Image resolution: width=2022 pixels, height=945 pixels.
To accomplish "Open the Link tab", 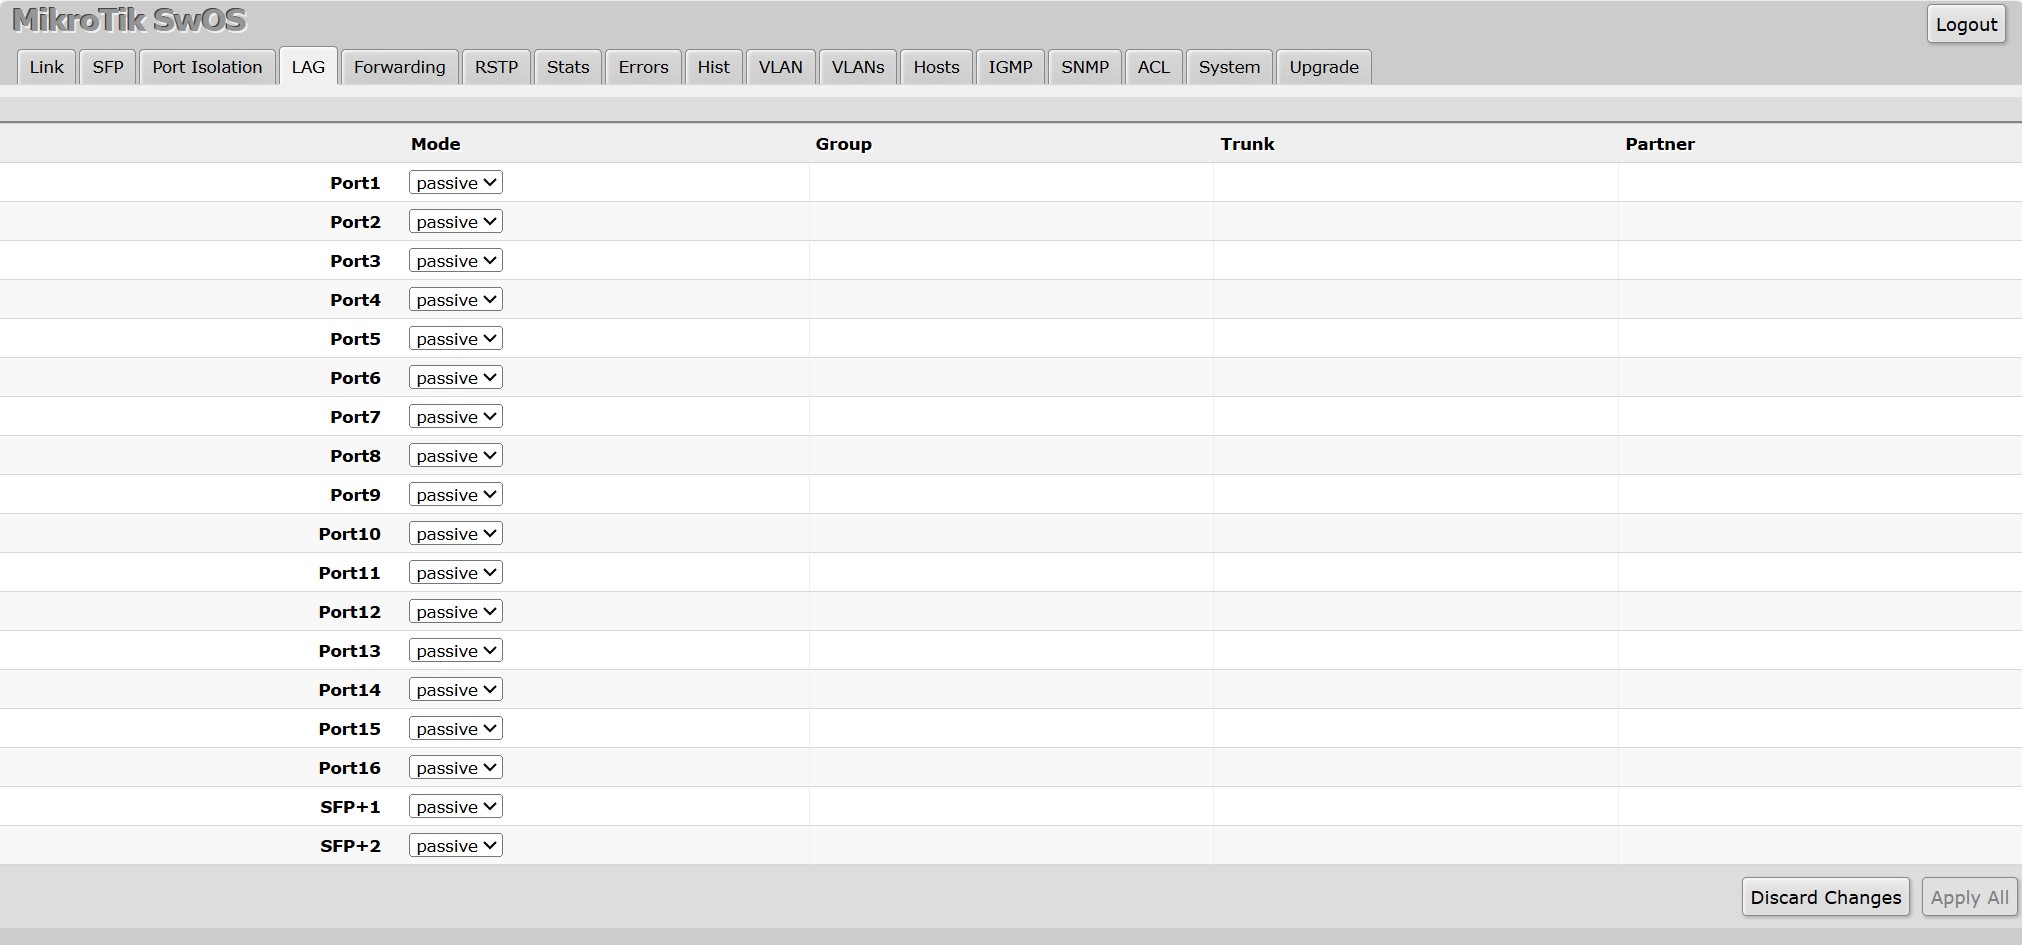I will [x=46, y=67].
